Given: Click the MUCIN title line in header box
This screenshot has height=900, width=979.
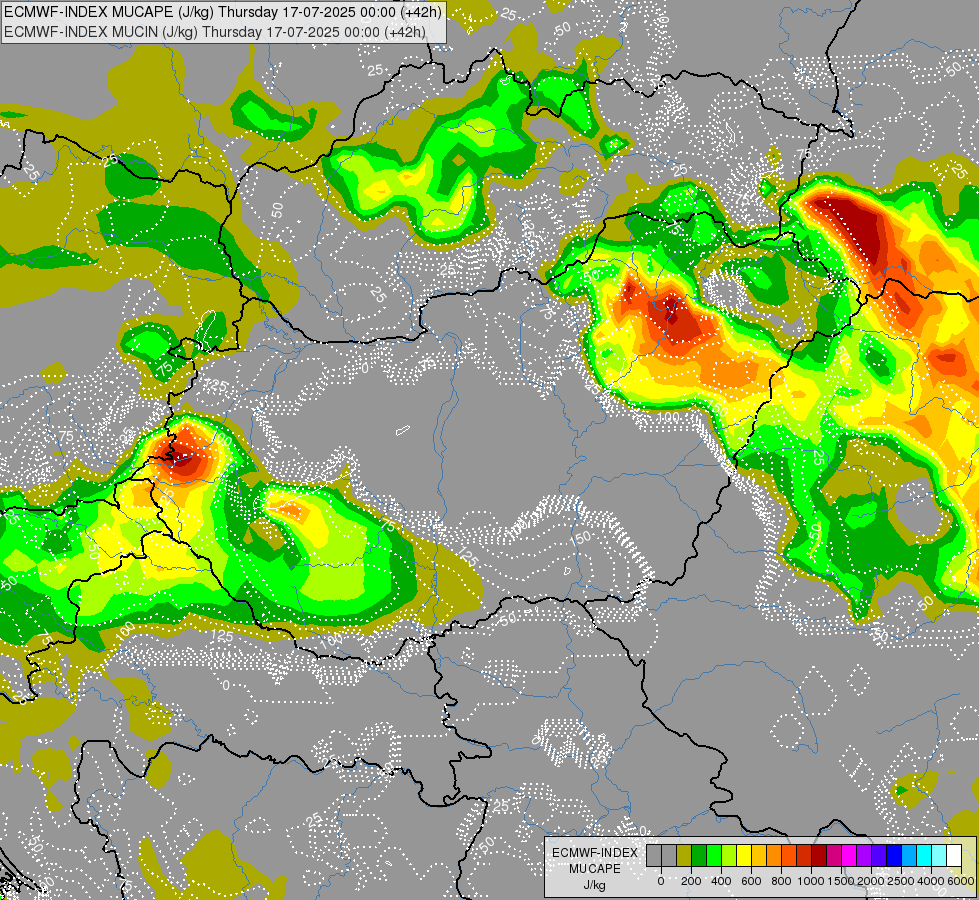Looking at the screenshot, I should click(x=215, y=31).
